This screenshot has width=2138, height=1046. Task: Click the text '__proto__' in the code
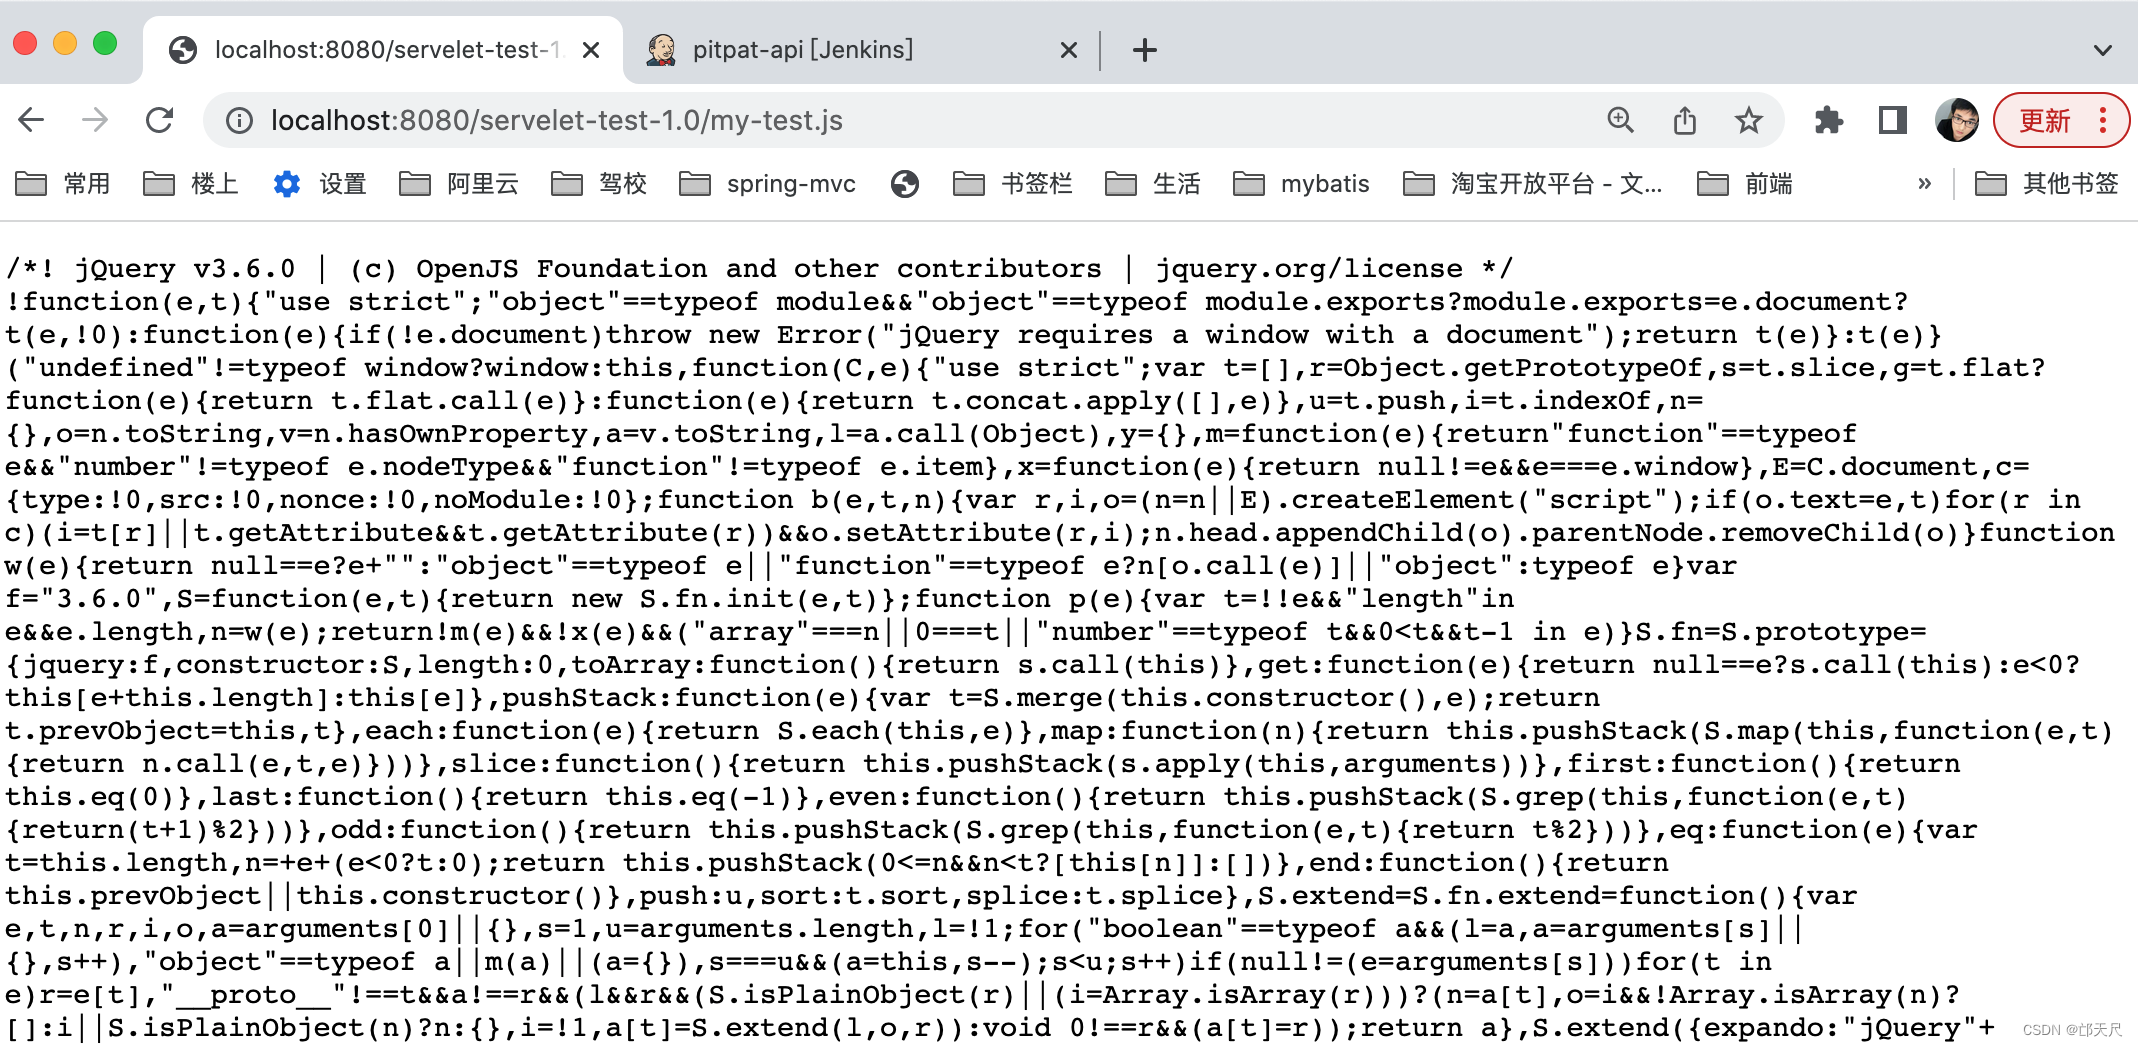point(253,995)
